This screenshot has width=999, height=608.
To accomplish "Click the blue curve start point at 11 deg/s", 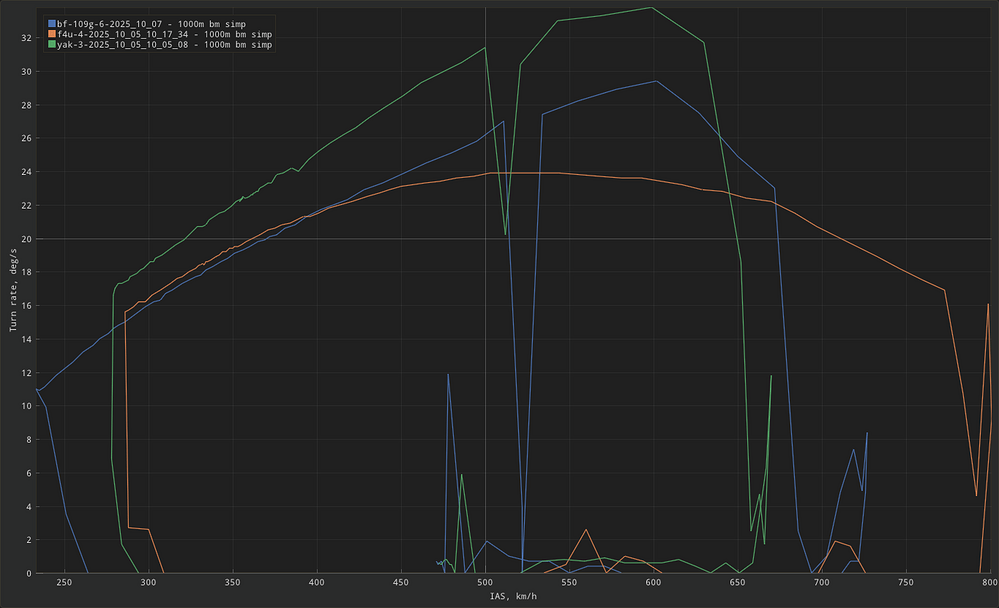I will tap(37, 389).
